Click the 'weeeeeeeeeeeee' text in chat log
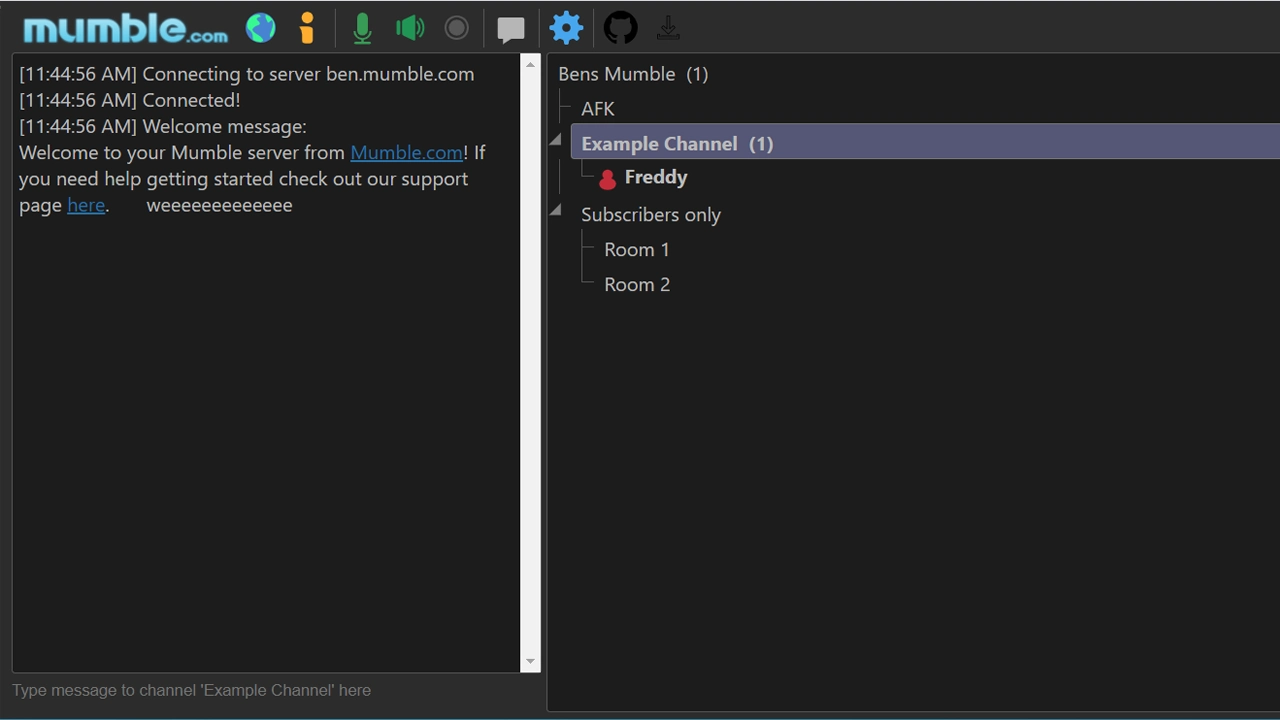 pyautogui.click(x=220, y=205)
